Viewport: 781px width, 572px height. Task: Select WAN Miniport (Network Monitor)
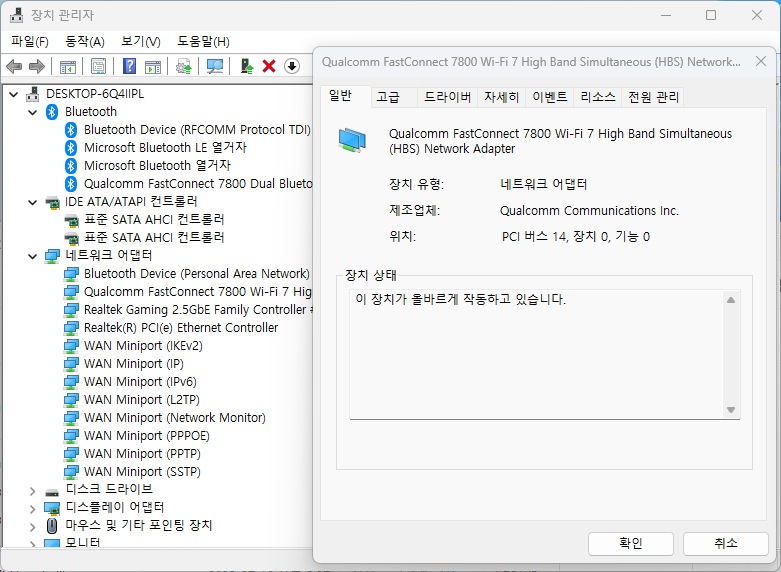(174, 418)
